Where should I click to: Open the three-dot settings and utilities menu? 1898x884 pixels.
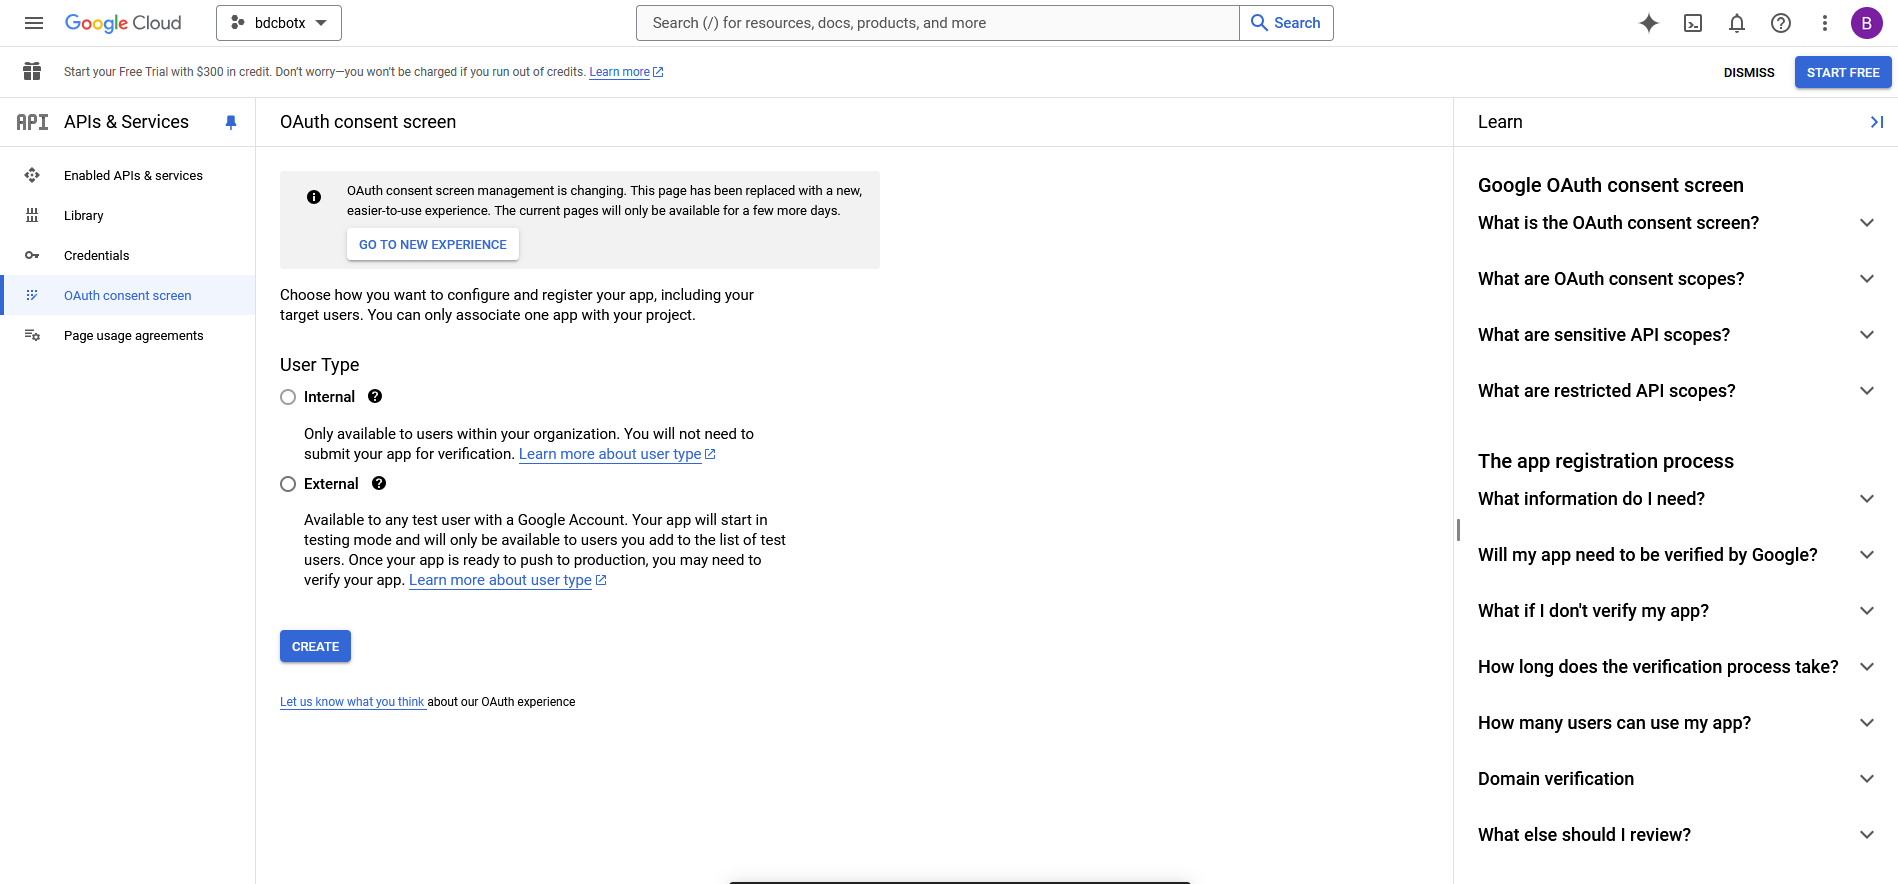tap(1825, 23)
